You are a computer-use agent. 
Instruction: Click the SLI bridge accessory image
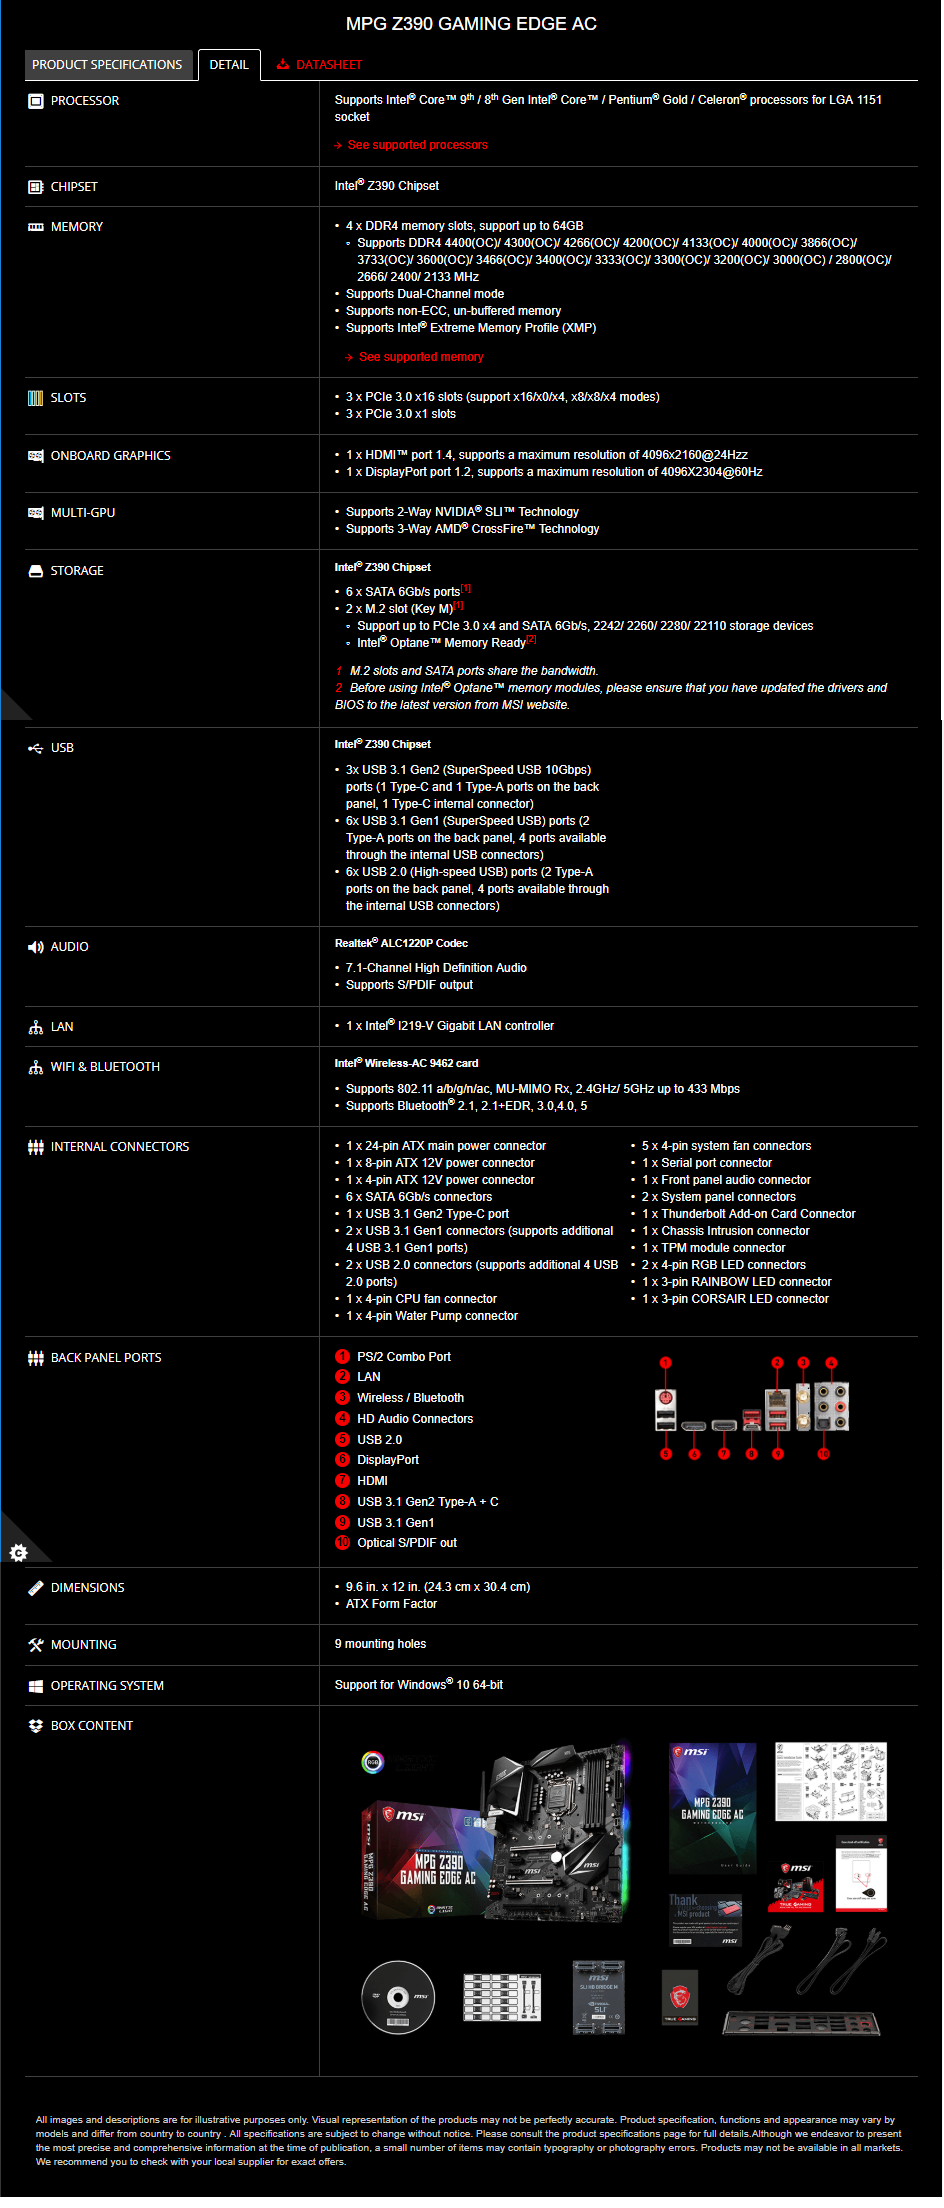(x=598, y=1997)
